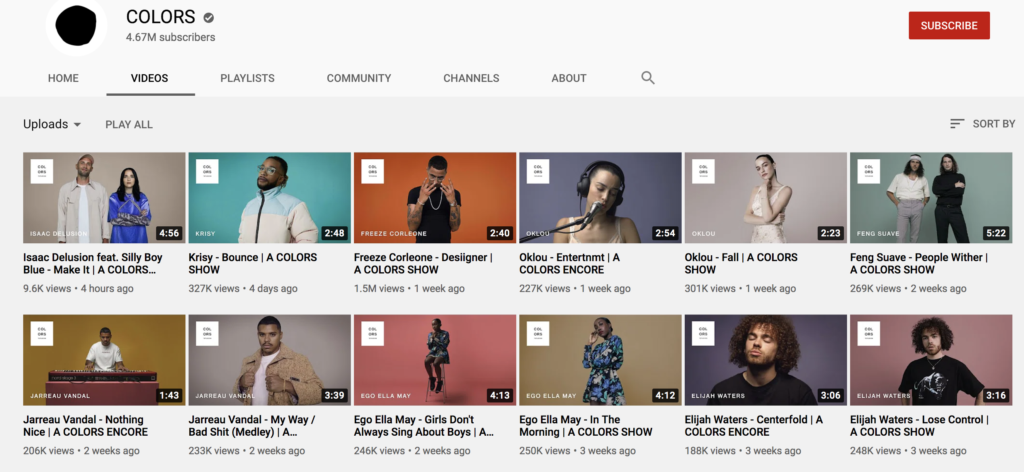Viewport: 1024px width, 472px height.
Task: Open the Krisy Bounce video thumbnail
Action: point(270,198)
